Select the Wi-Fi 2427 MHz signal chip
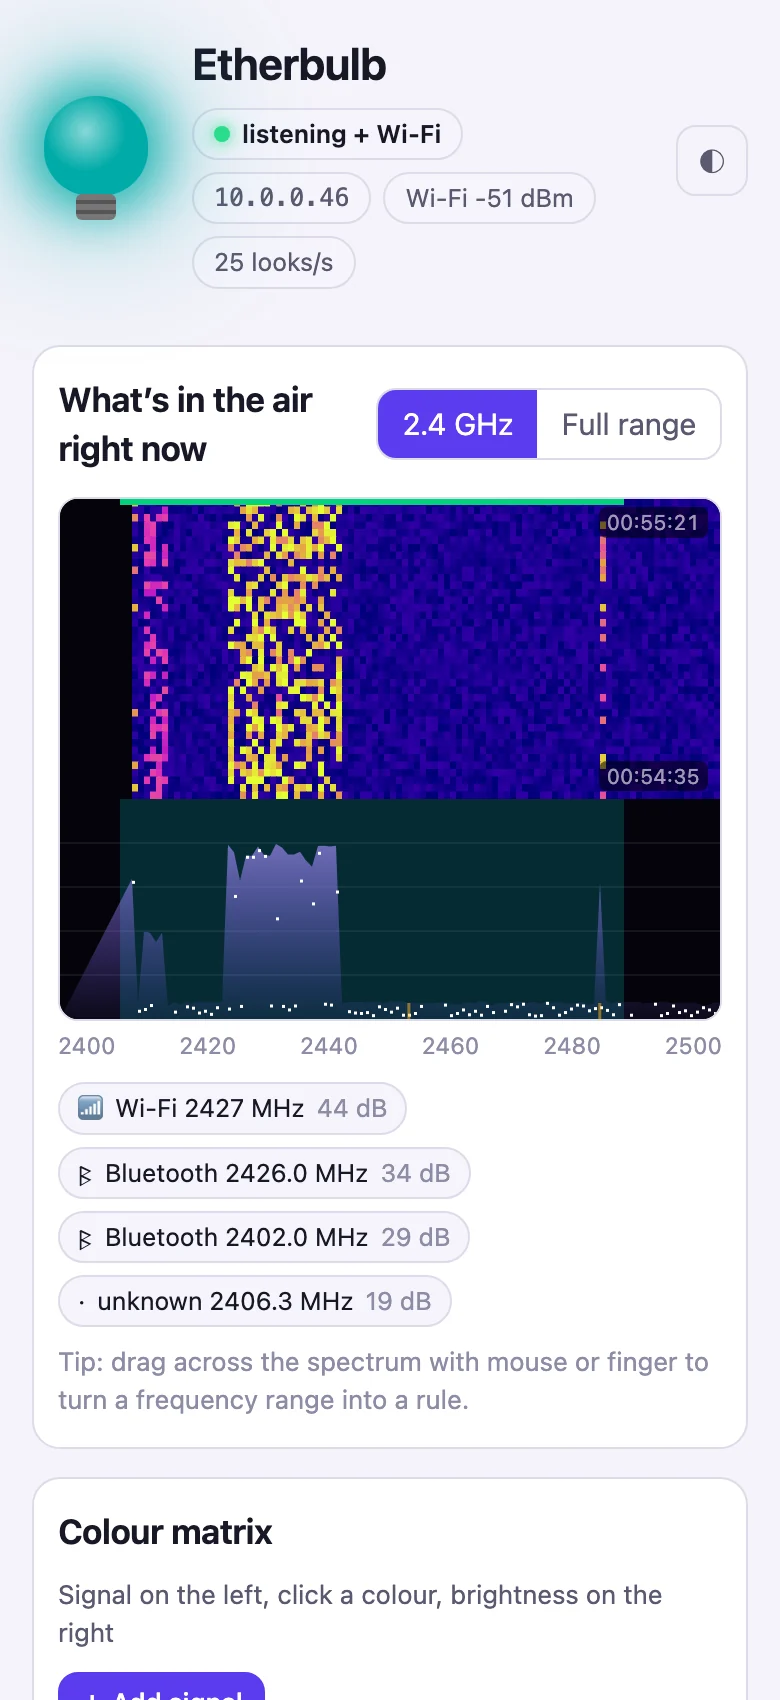 (x=232, y=1108)
